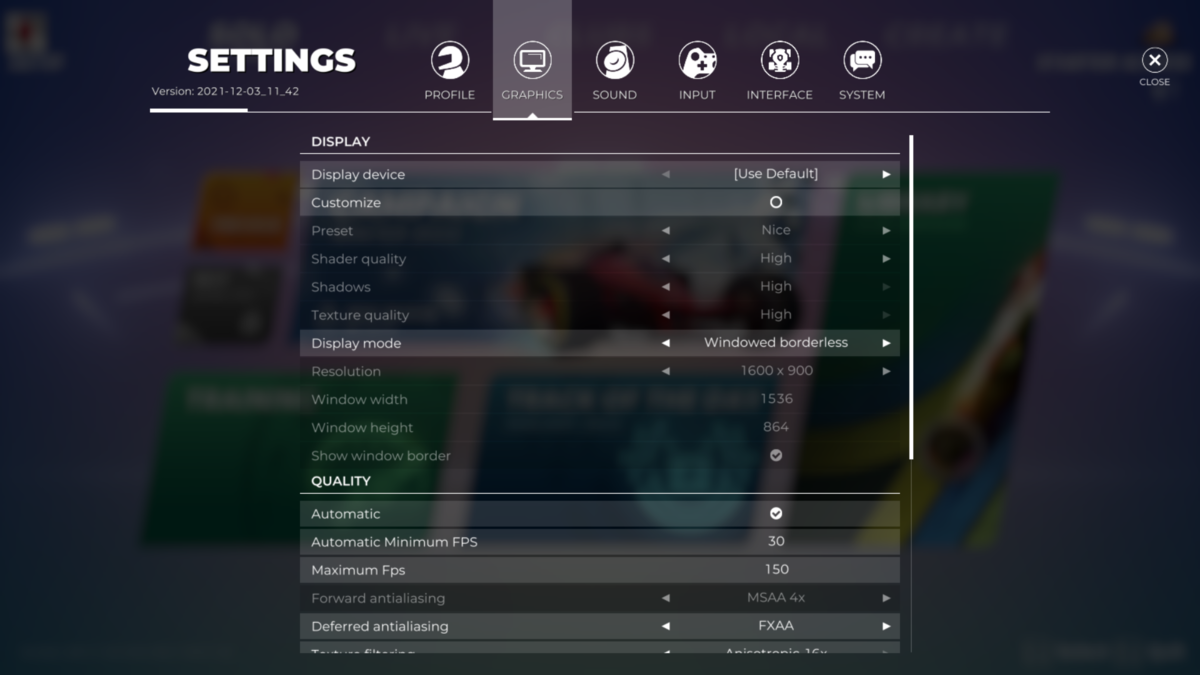The image size is (1200, 675).
Task: Click left arrow for Display device
Action: pyautogui.click(x=666, y=174)
